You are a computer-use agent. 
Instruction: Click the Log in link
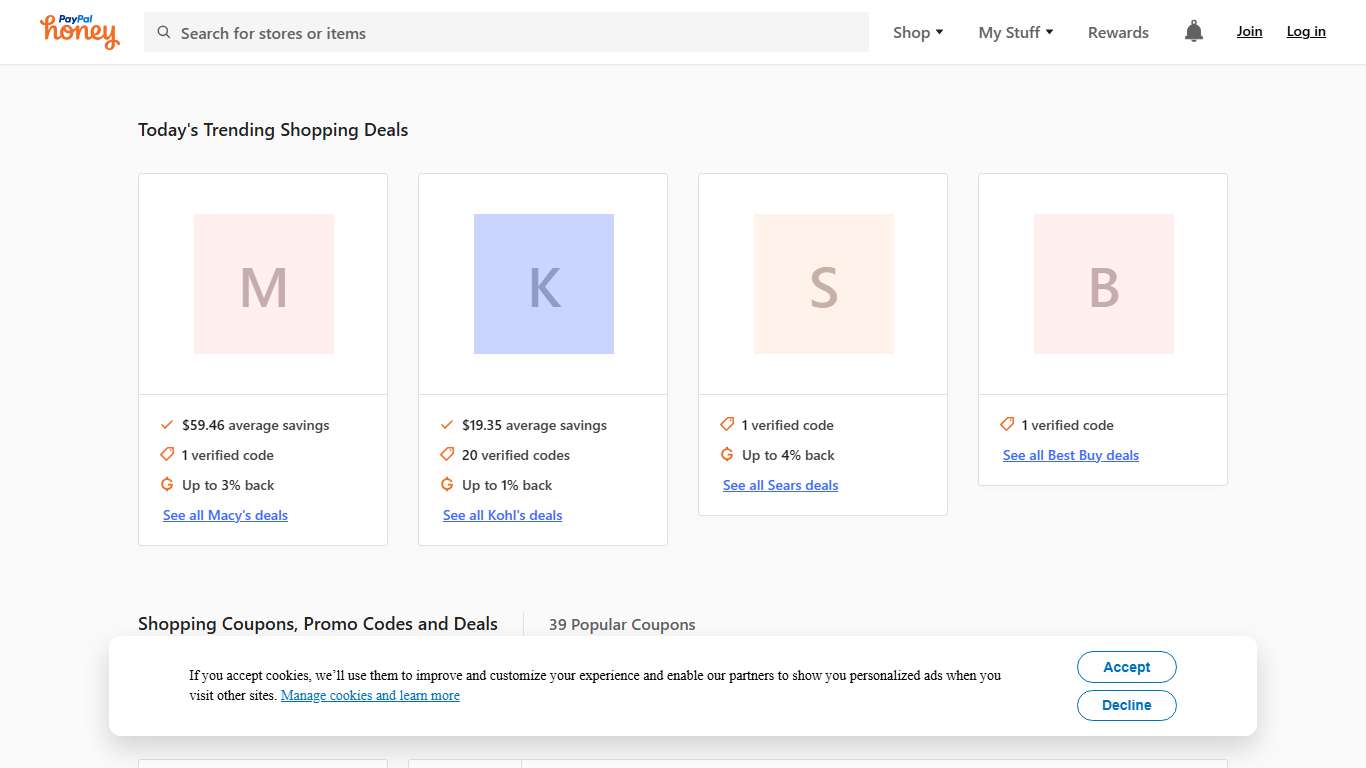pyautogui.click(x=1306, y=32)
